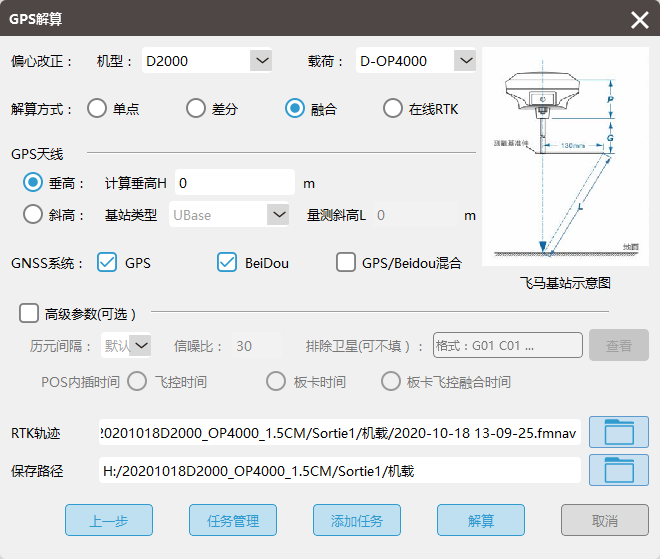Open 任务管理
This screenshot has width=660, height=559.
(x=233, y=520)
